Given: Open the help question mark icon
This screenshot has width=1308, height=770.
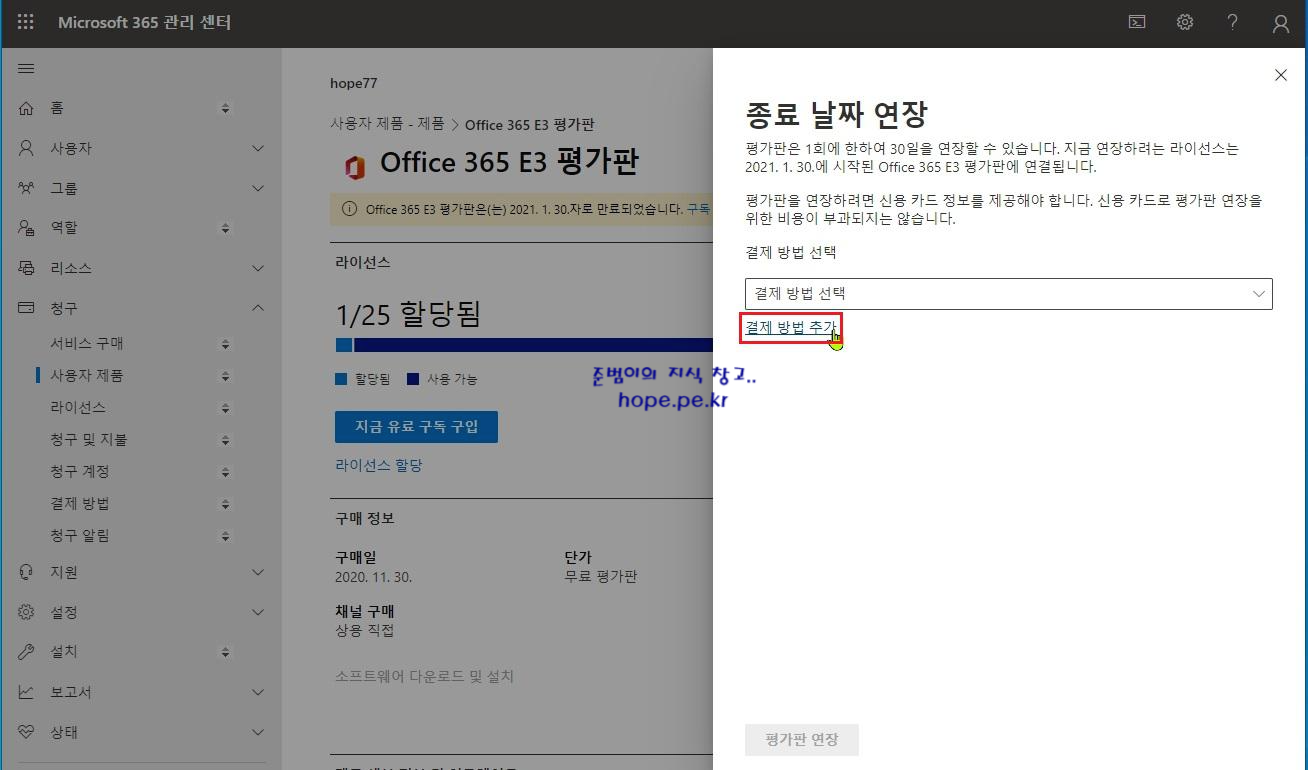Looking at the screenshot, I should [1233, 22].
